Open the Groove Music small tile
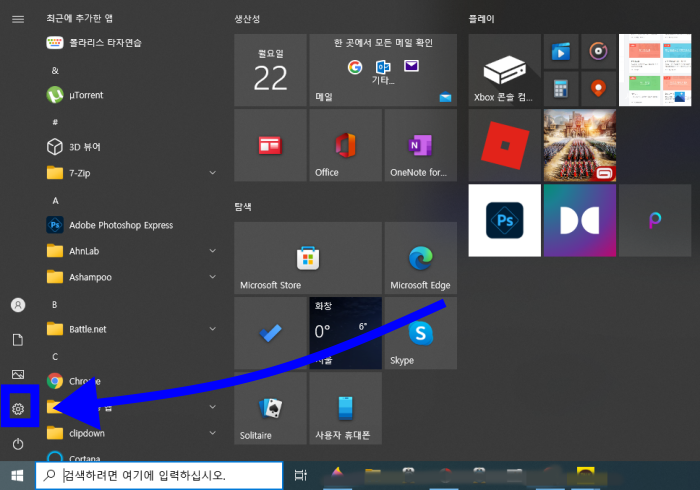Screen dimensions: 700x490 [598, 51]
